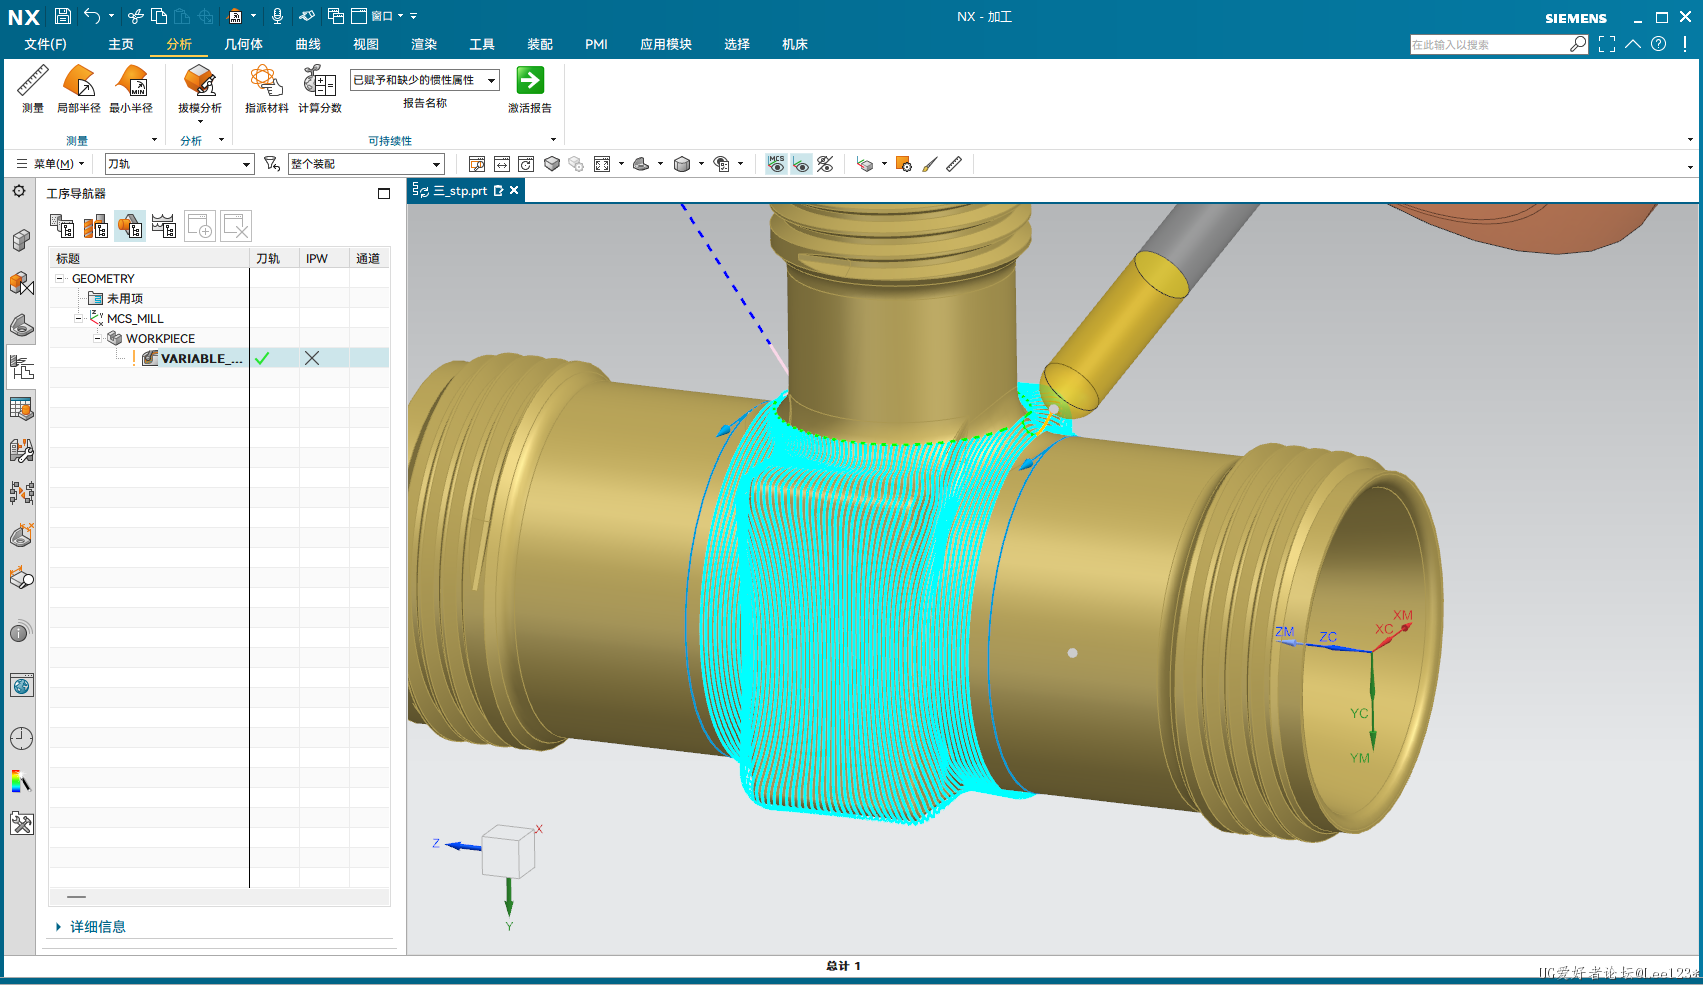Switch to the 曲线 ribbon tab
The width and height of the screenshot is (1703, 985).
click(x=308, y=44)
